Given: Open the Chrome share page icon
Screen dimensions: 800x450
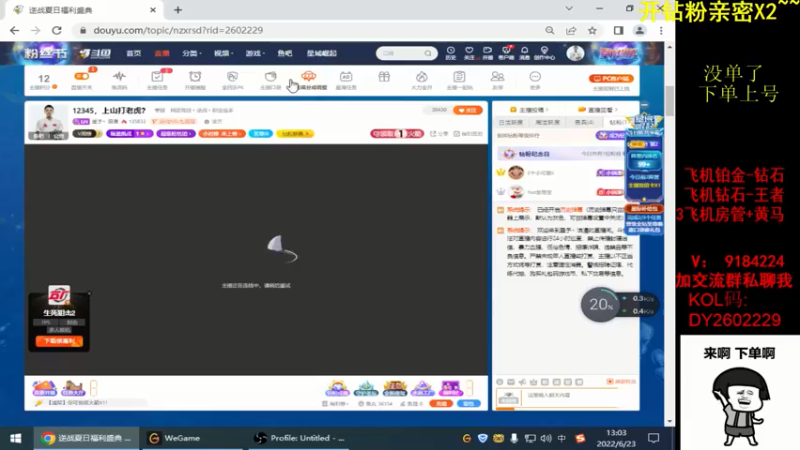Looking at the screenshot, I should point(571,31).
